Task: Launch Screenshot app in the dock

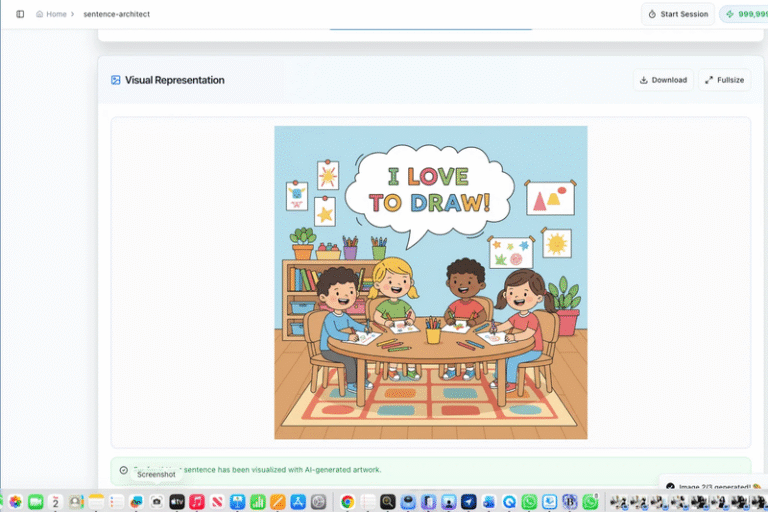Action: [x=156, y=502]
